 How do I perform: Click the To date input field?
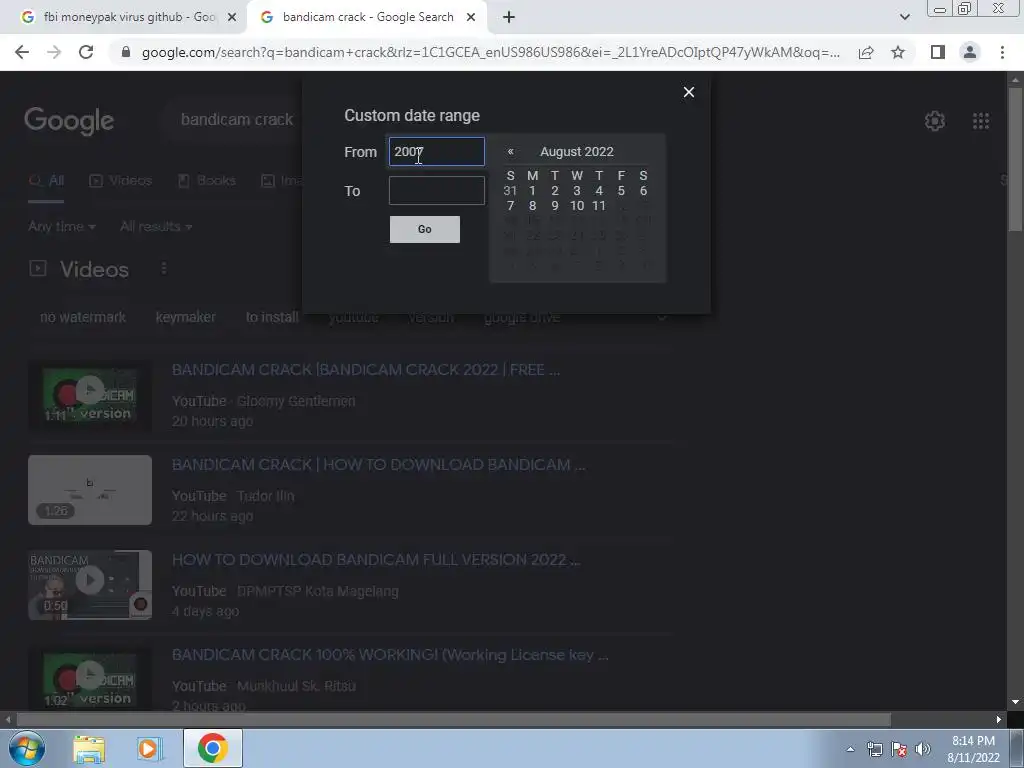pos(436,191)
